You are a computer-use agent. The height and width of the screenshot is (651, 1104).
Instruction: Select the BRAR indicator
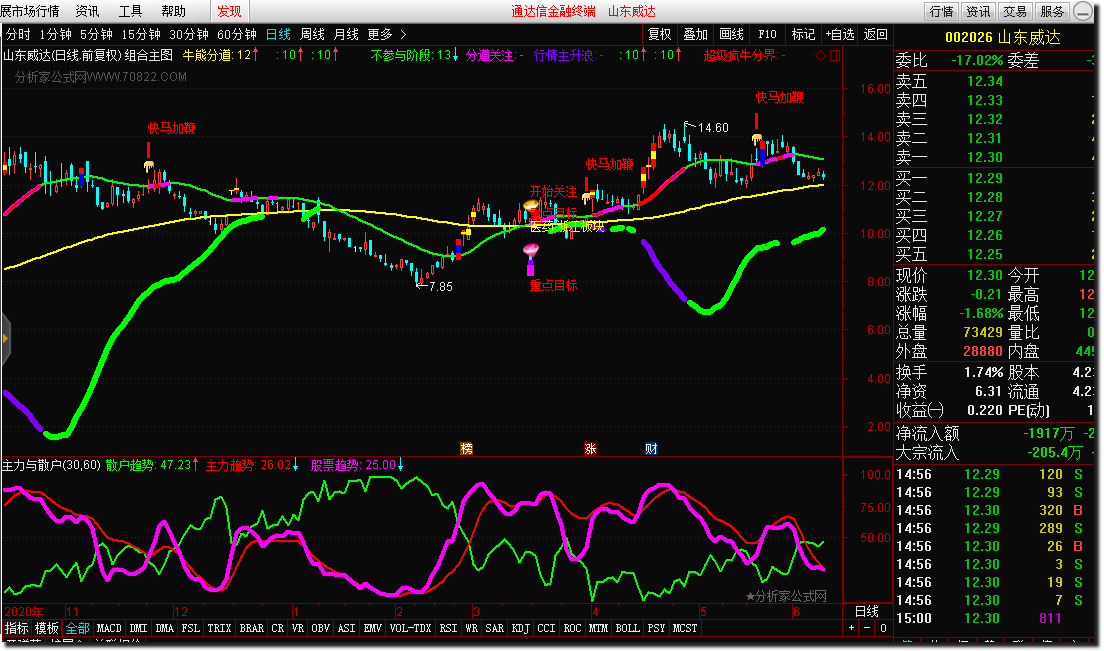(x=251, y=628)
